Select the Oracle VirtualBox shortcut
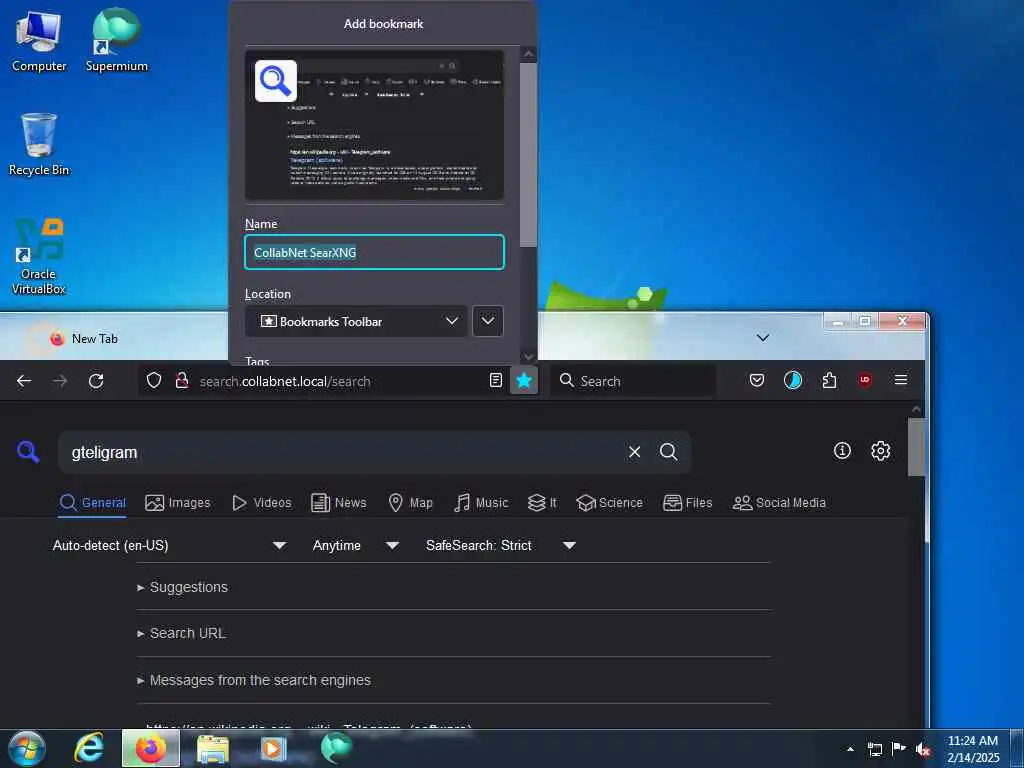Image resolution: width=1024 pixels, height=768 pixels. tap(39, 256)
